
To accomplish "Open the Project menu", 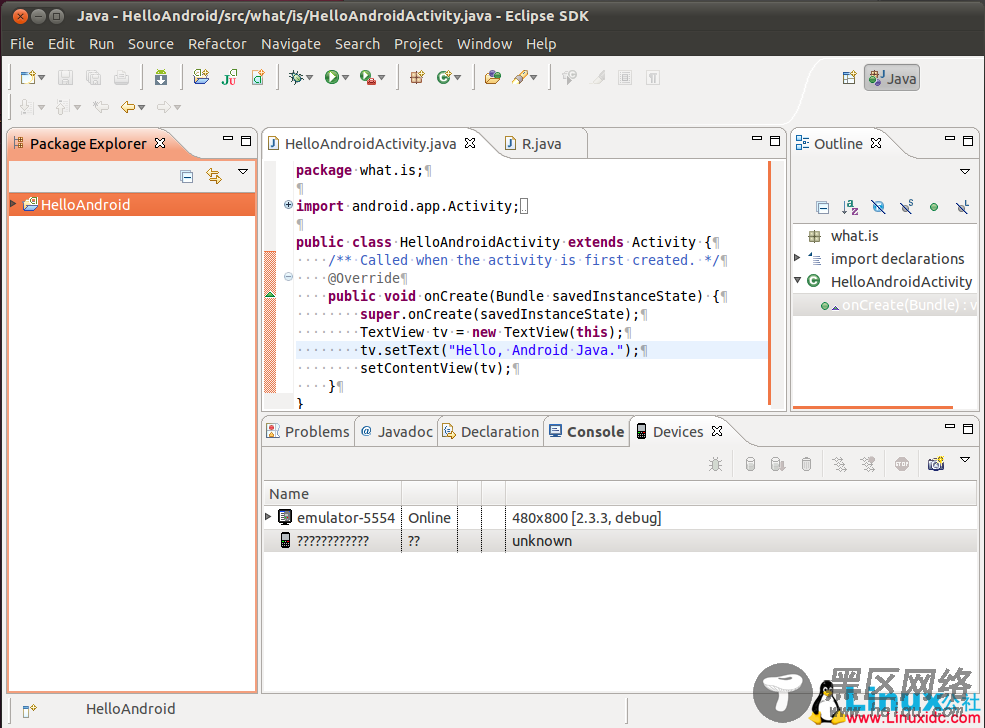I will [x=418, y=44].
